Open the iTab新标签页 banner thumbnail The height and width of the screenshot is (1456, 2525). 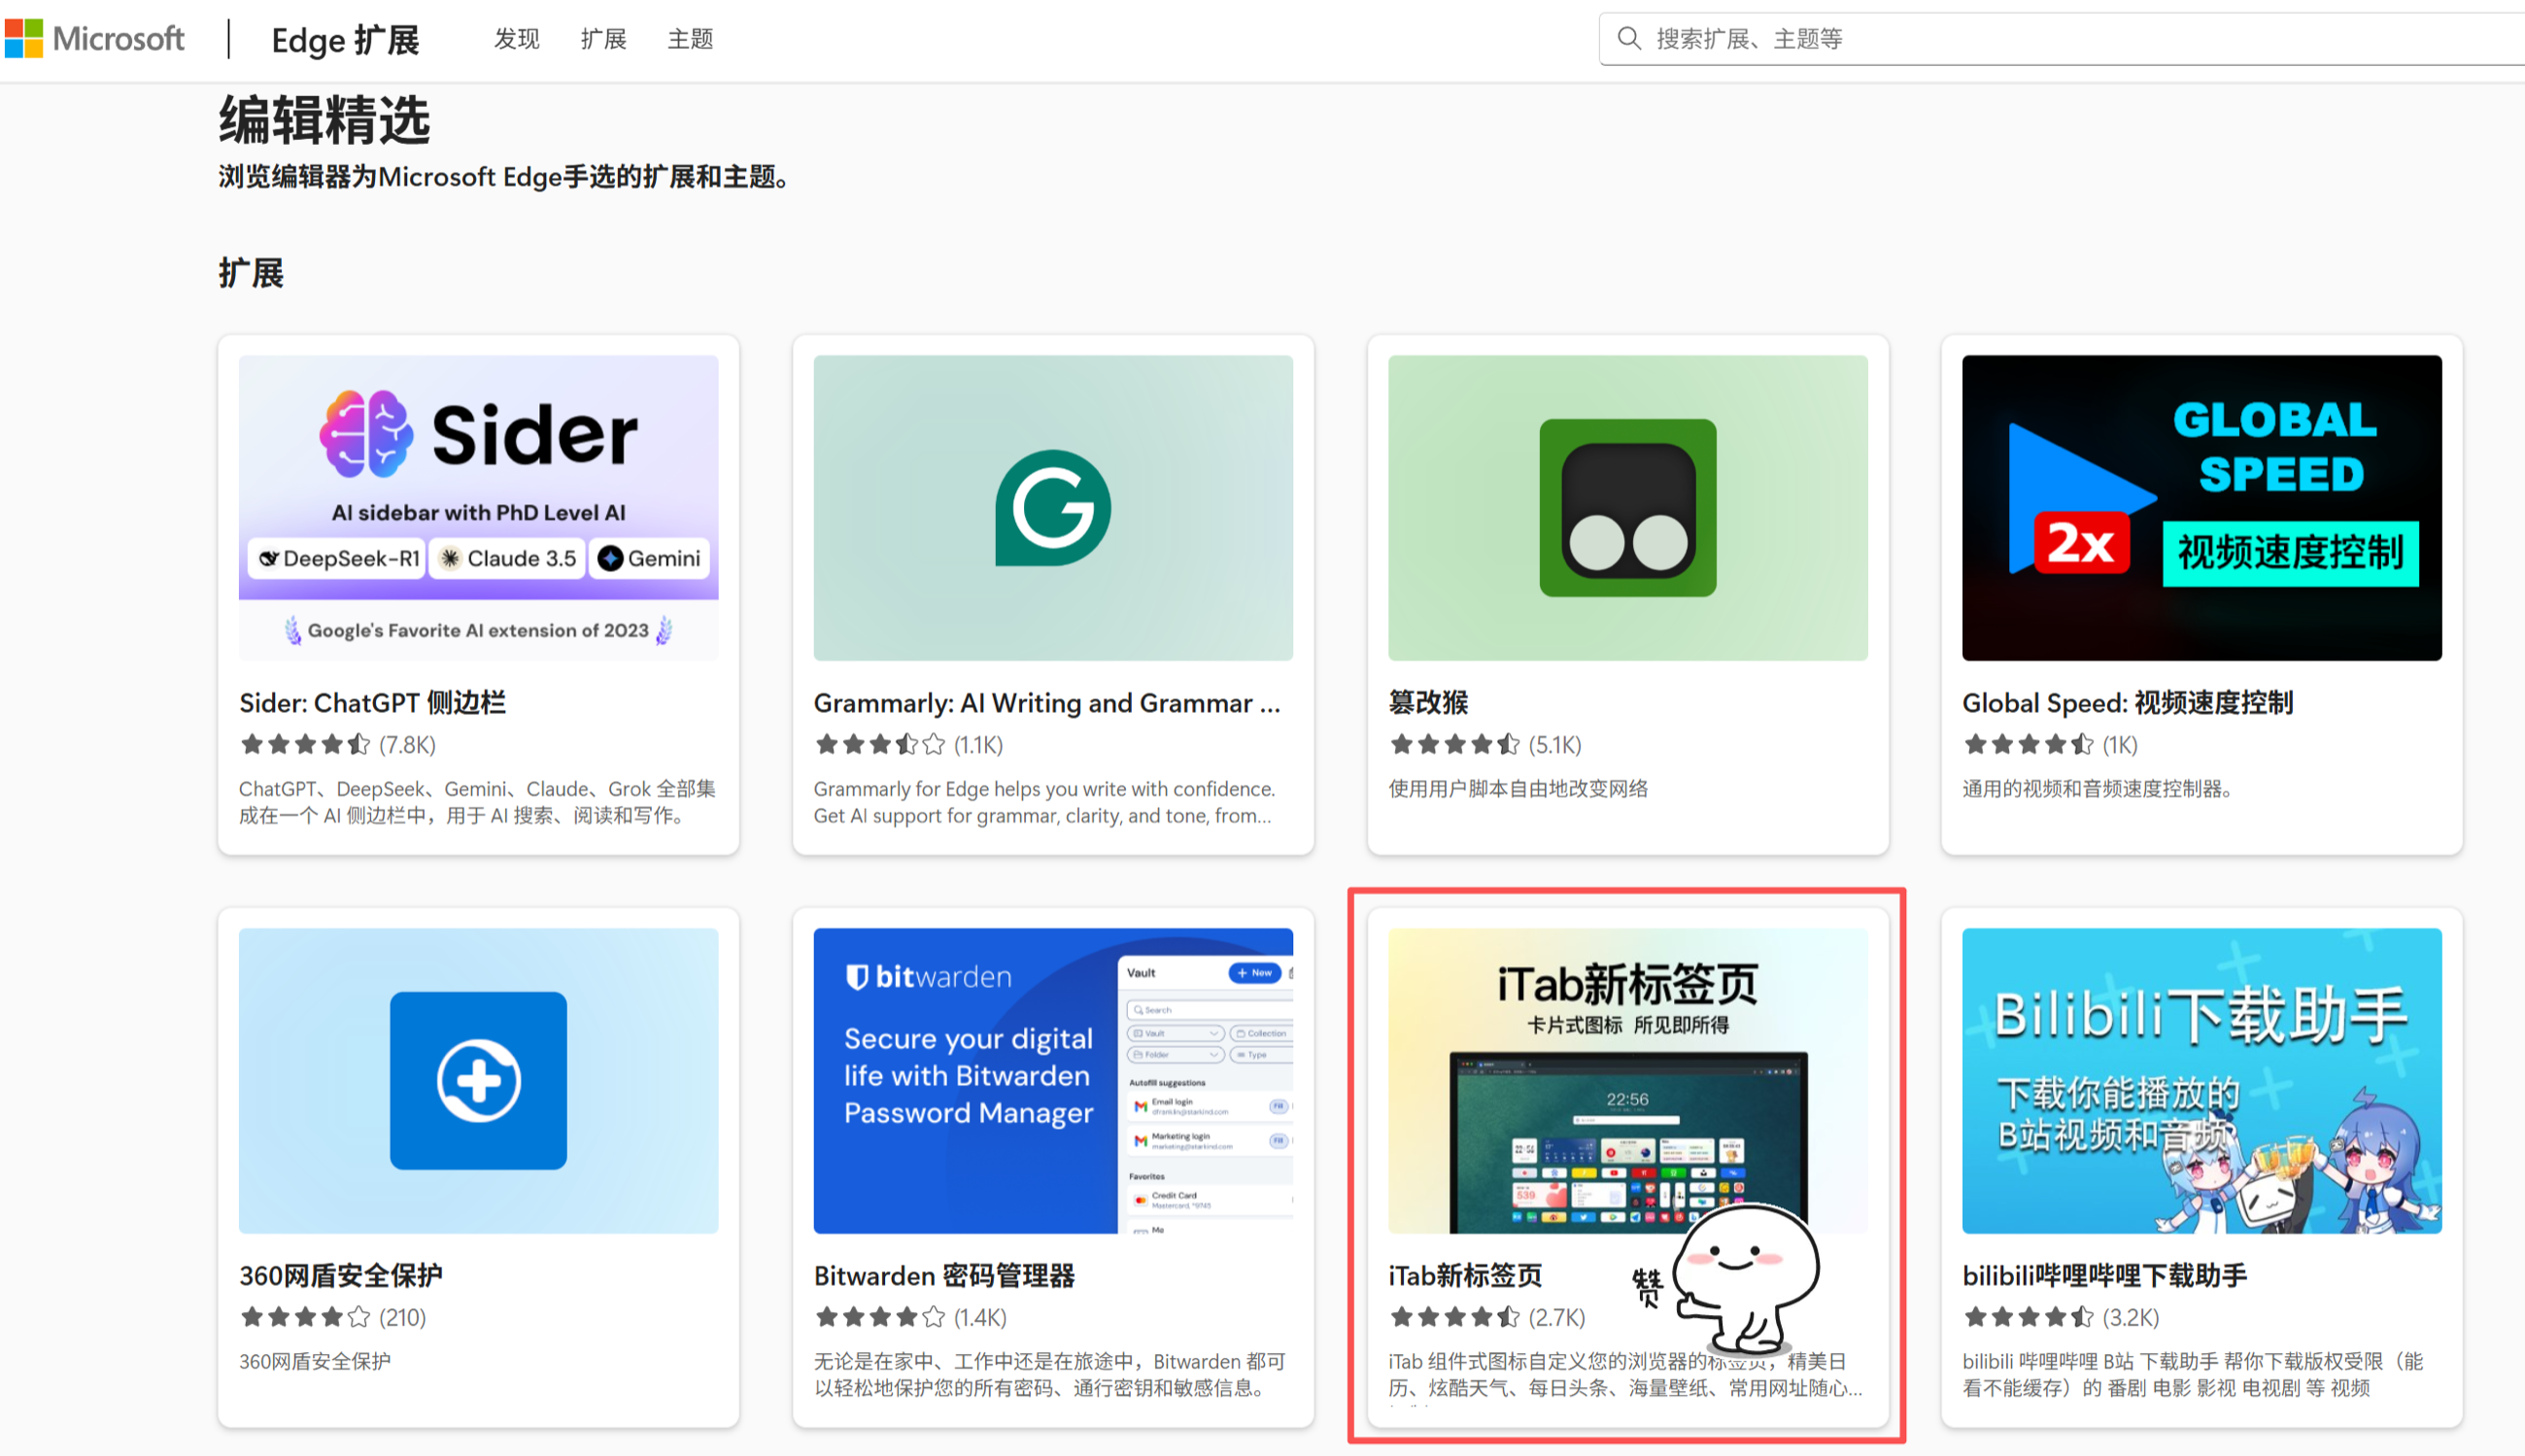[x=1627, y=1080]
